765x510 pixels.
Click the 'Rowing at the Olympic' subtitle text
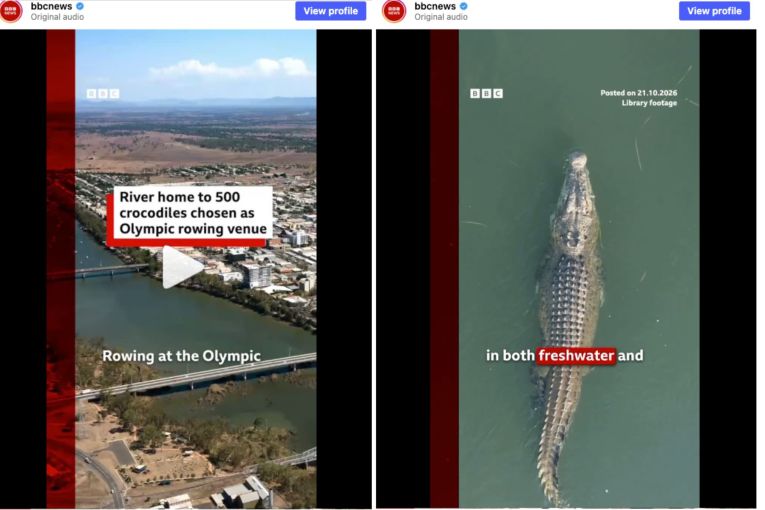pos(181,356)
